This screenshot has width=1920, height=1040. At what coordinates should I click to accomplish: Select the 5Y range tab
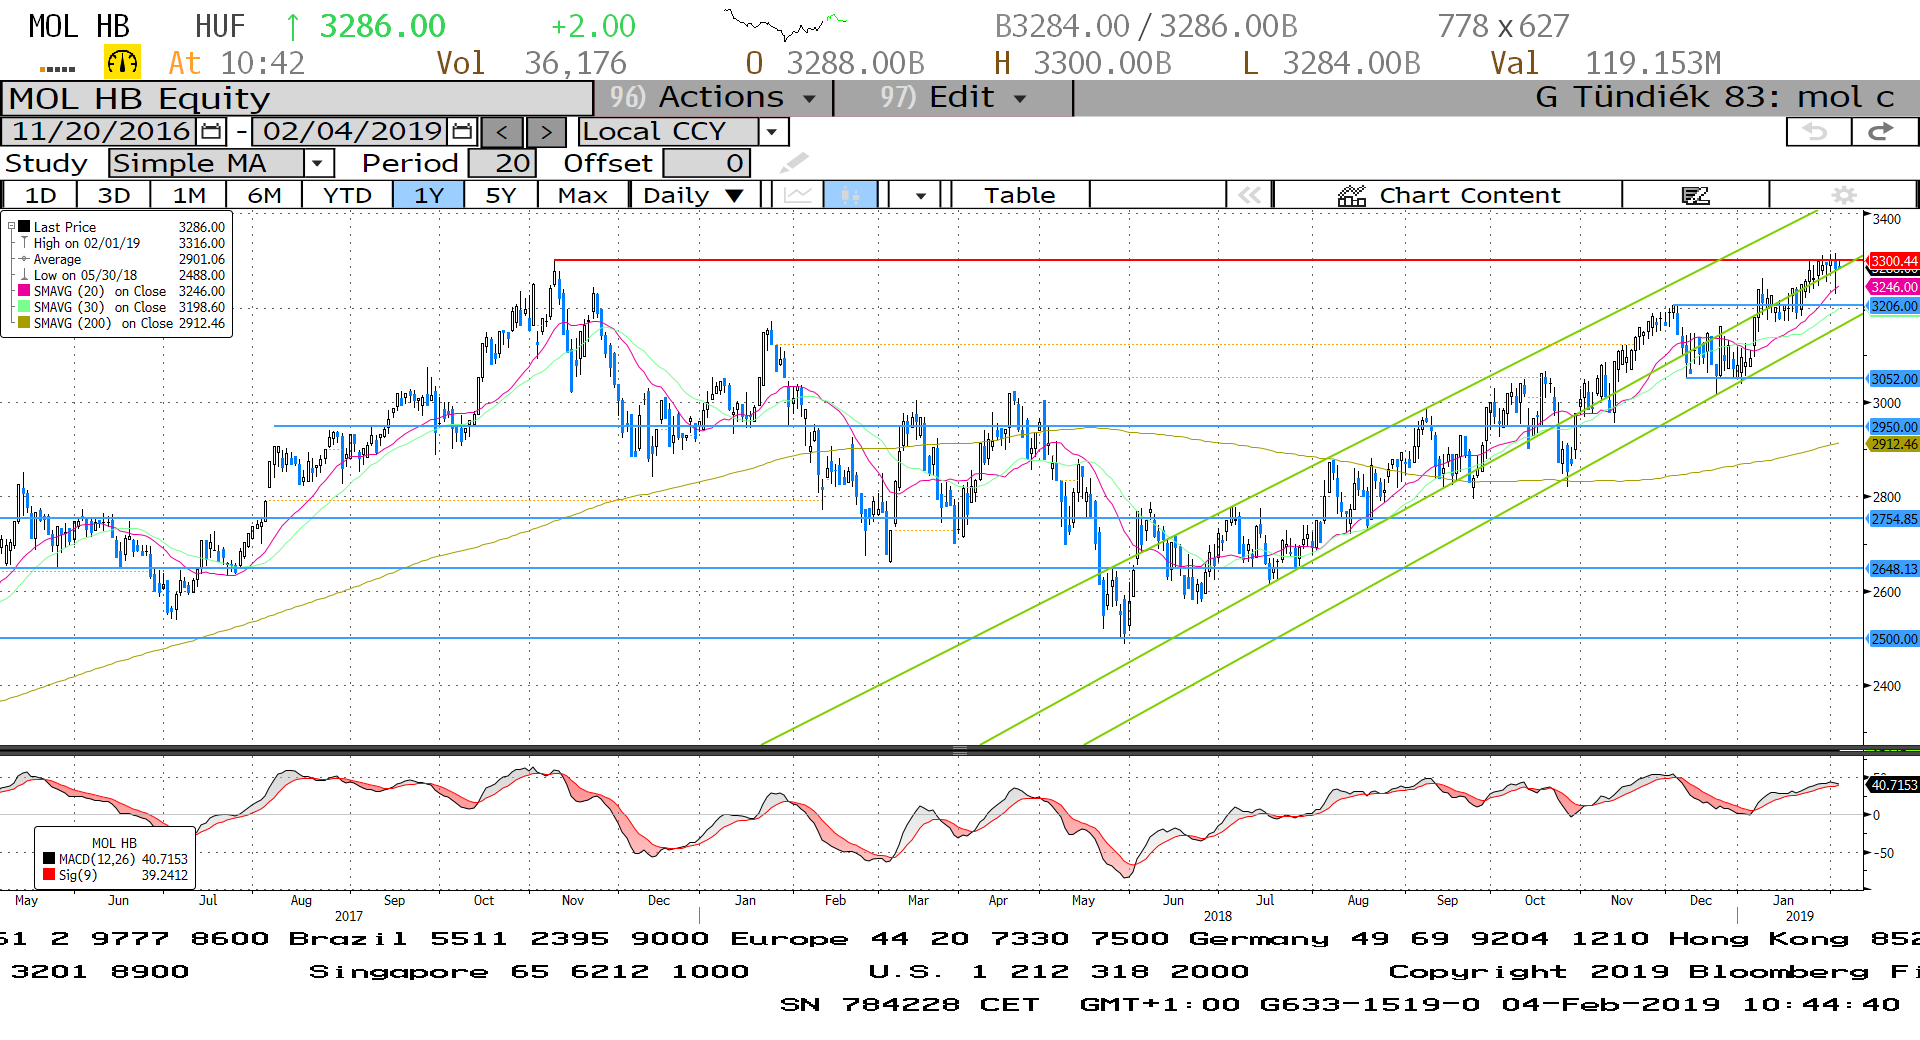pyautogui.click(x=501, y=195)
